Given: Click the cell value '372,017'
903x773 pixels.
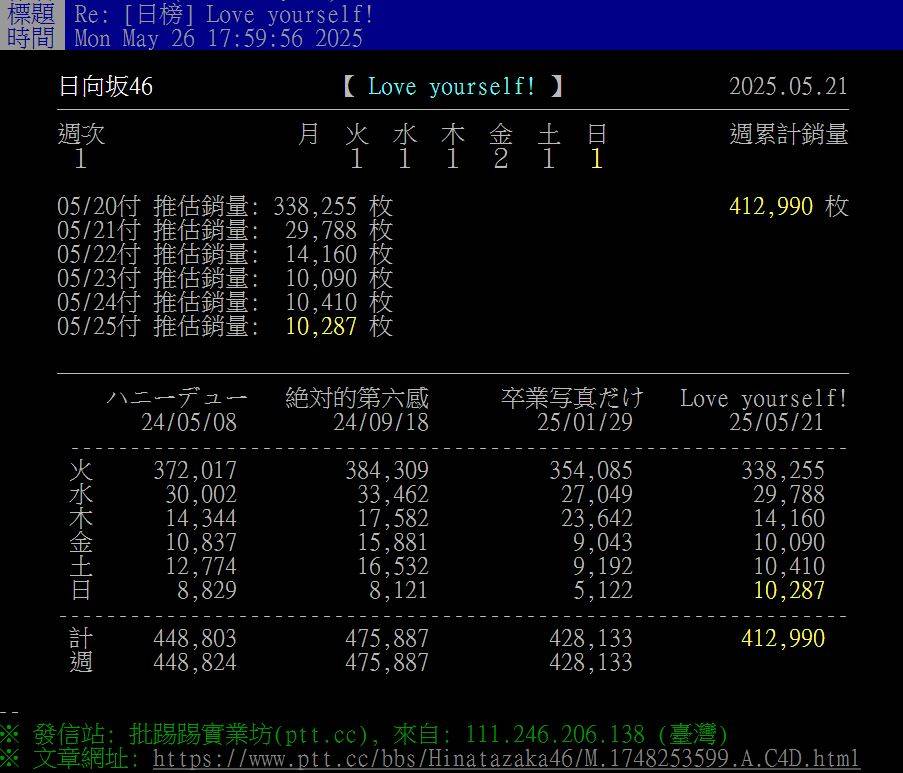Looking at the screenshot, I should click(195, 470).
